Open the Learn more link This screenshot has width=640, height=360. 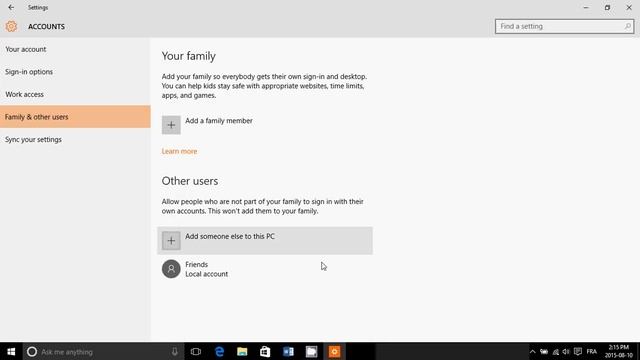(179, 151)
